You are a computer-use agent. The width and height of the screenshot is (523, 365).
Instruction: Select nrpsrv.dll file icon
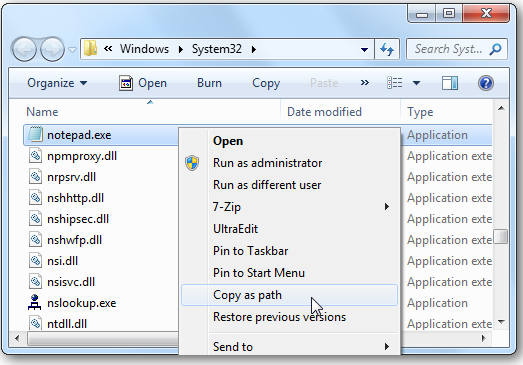35,176
